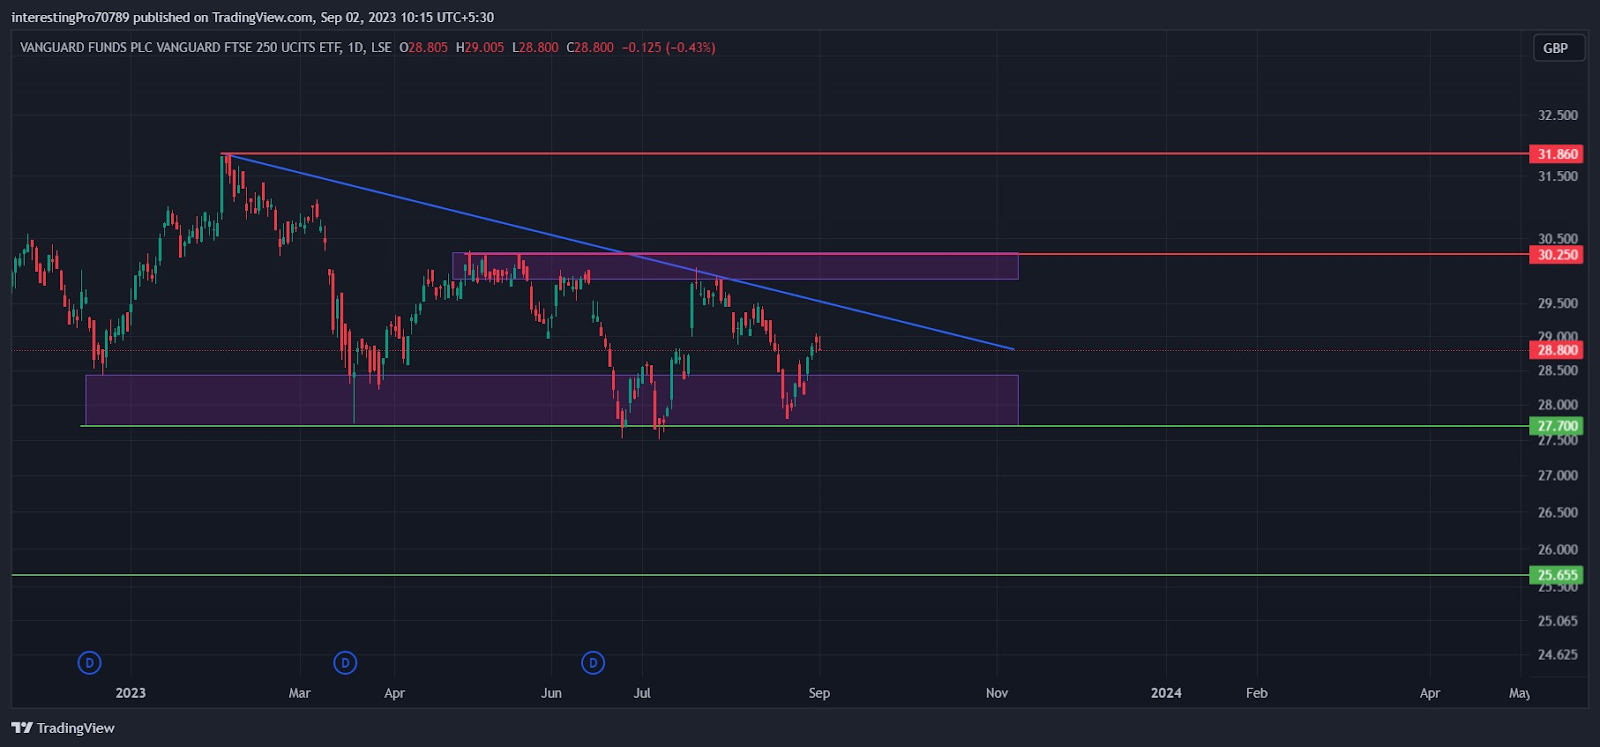The width and height of the screenshot is (1600, 747).
Task: Click the dividend marker after June
Action: 593,662
